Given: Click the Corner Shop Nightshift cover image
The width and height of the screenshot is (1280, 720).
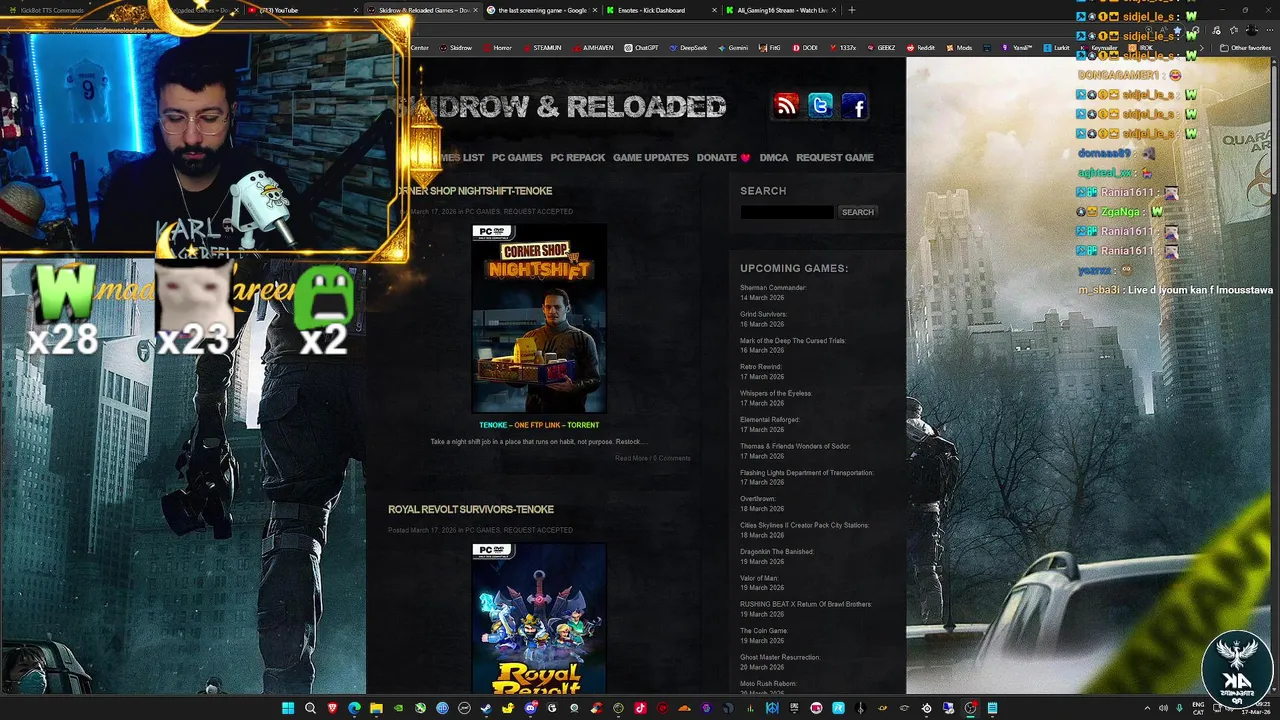Looking at the screenshot, I should coord(539,319).
